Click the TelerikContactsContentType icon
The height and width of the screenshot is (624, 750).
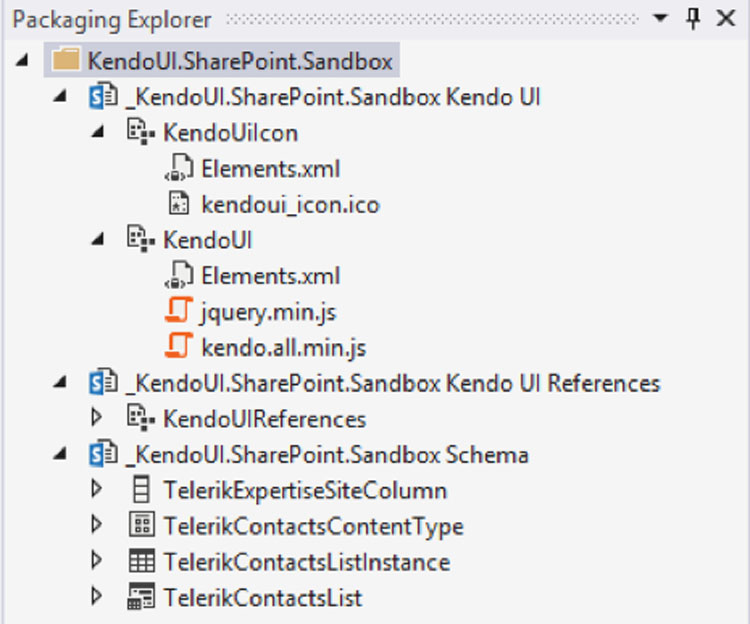[141, 526]
